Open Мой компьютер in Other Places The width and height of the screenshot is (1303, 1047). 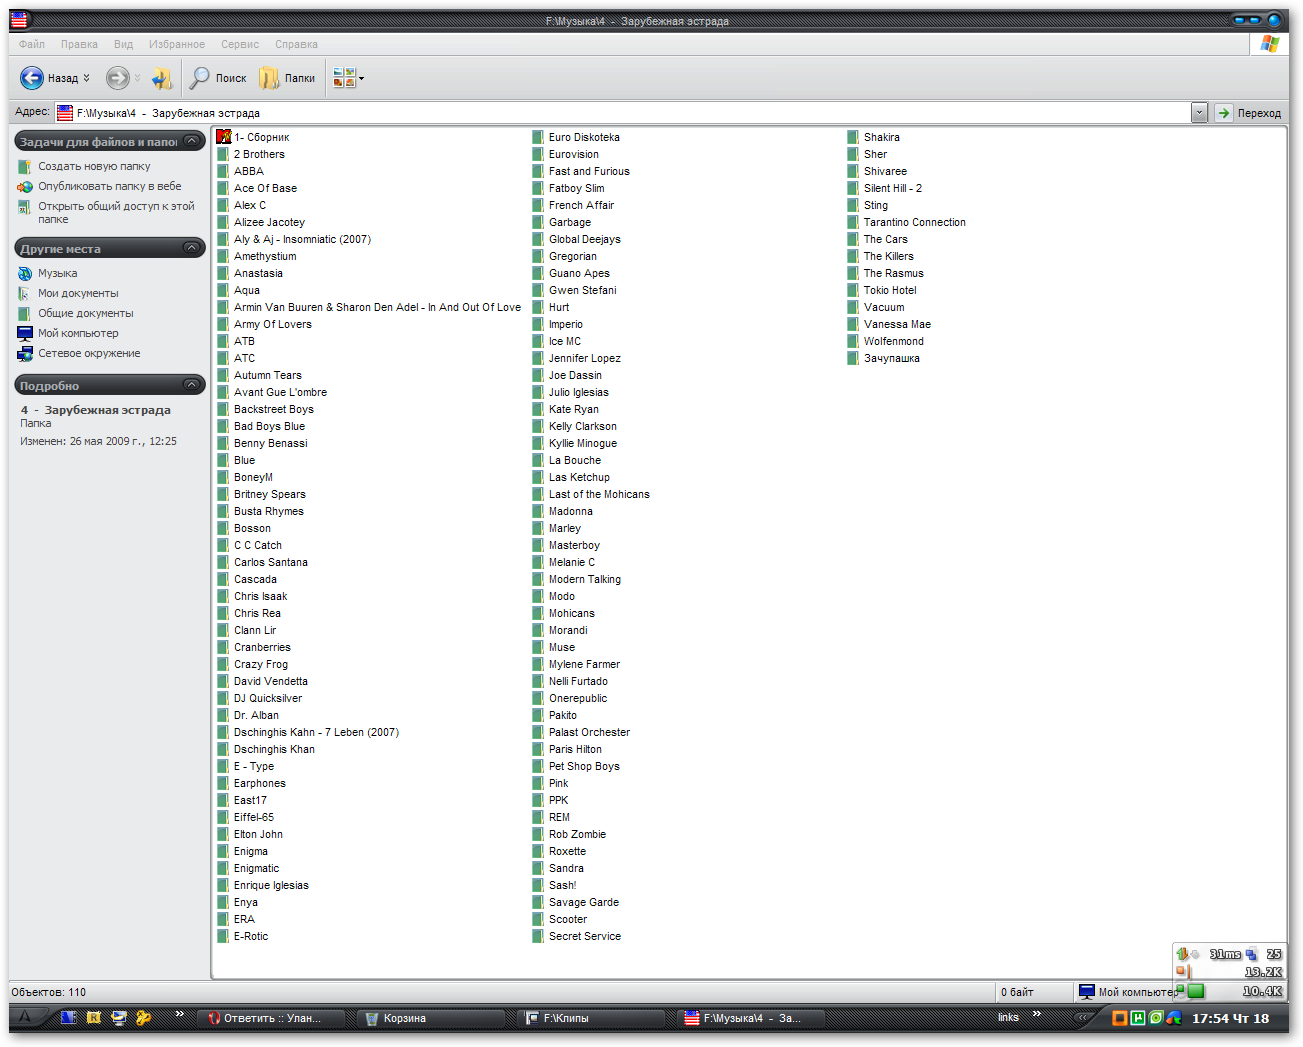78,333
